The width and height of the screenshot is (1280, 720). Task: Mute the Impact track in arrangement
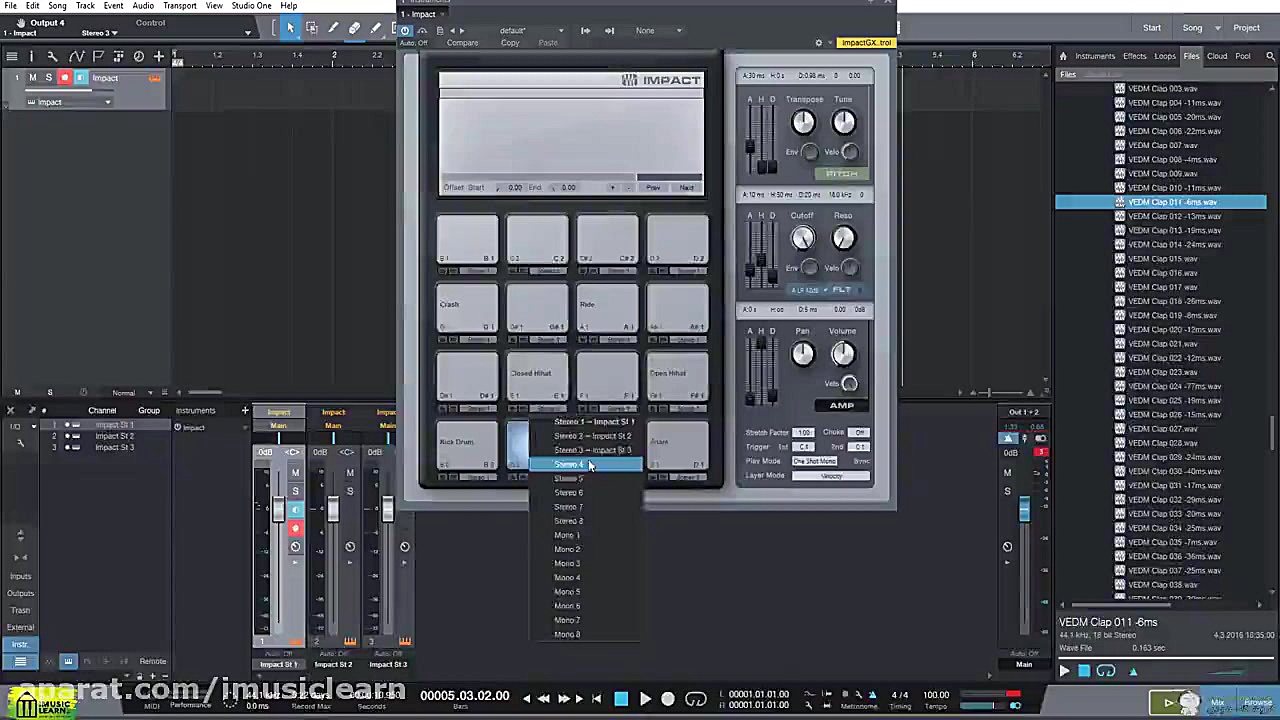[33, 78]
